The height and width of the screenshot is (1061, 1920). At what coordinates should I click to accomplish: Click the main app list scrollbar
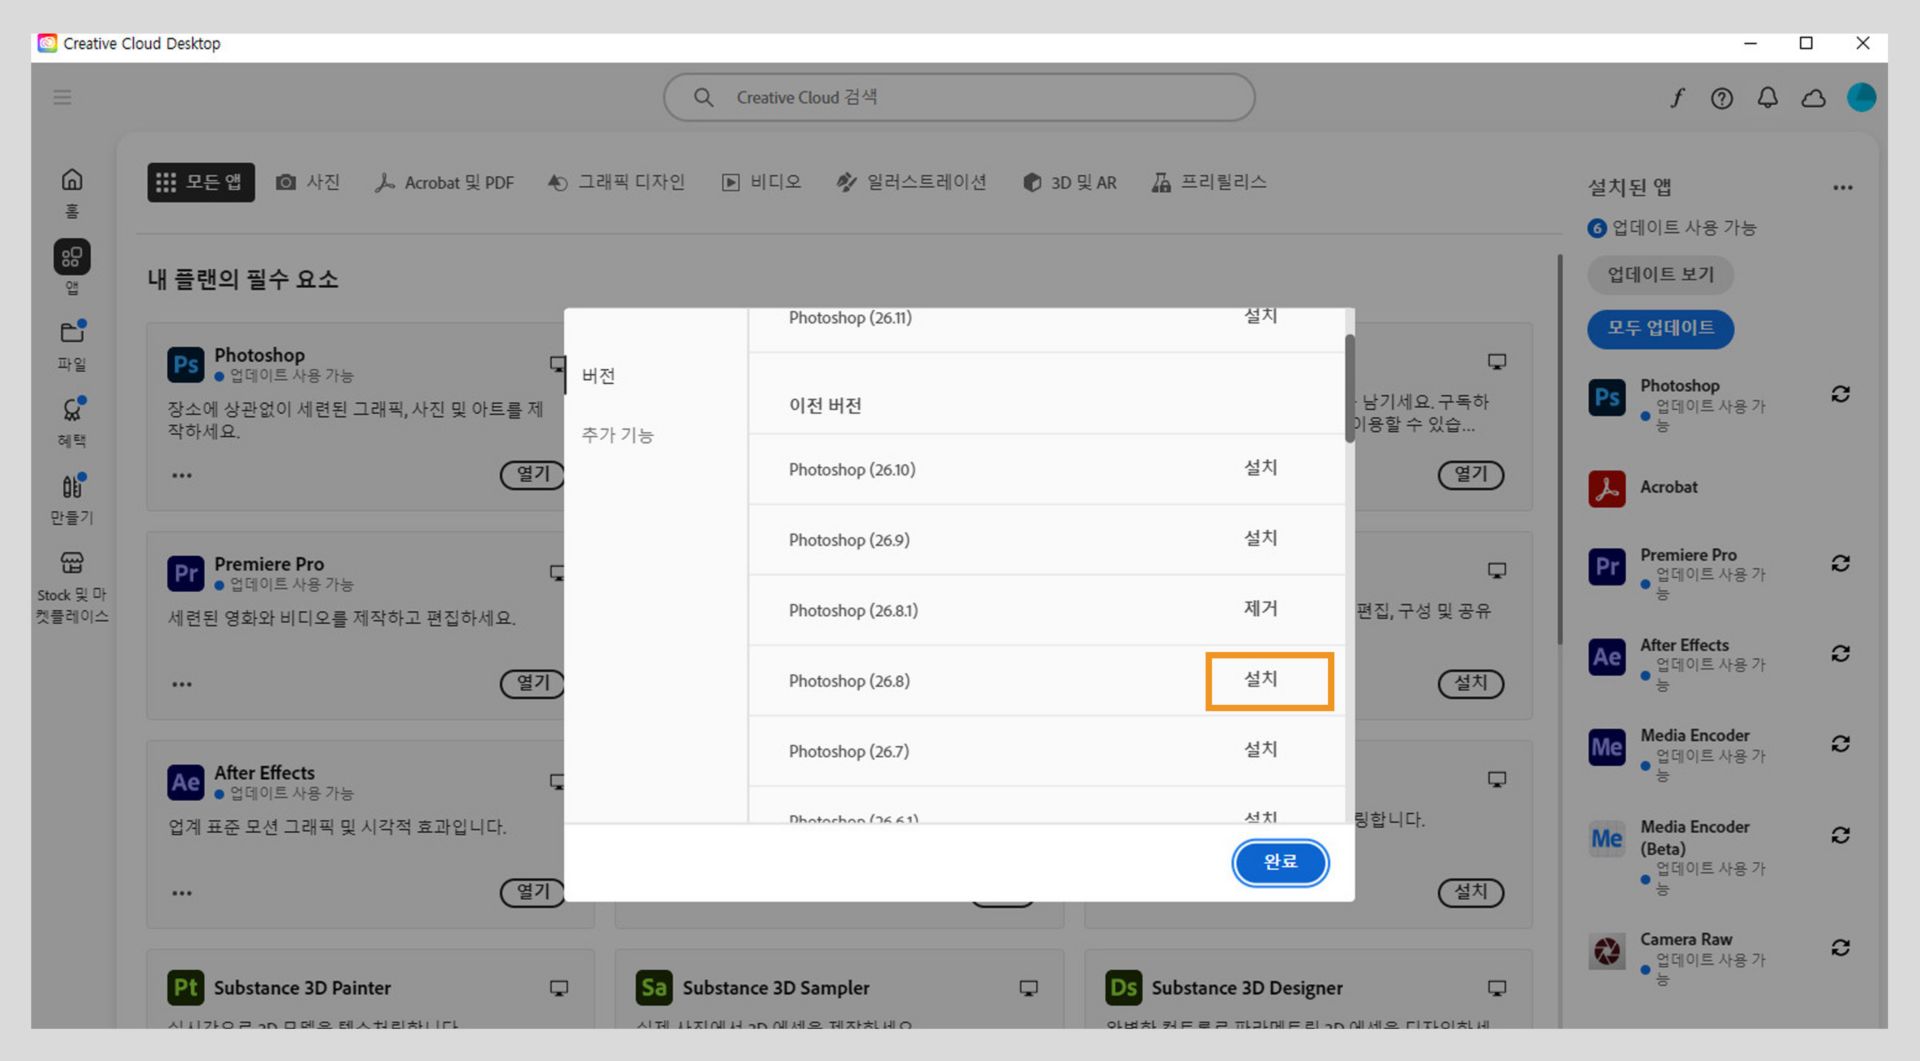(1558, 450)
